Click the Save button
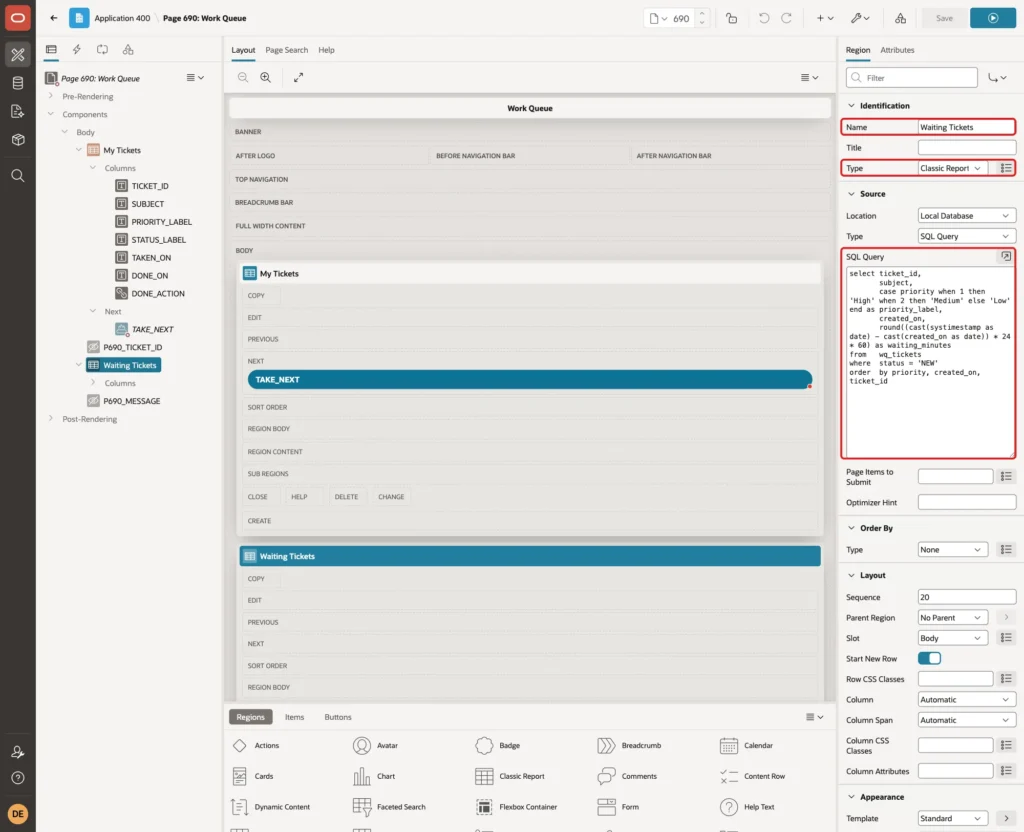The height and width of the screenshot is (832, 1024). point(944,18)
